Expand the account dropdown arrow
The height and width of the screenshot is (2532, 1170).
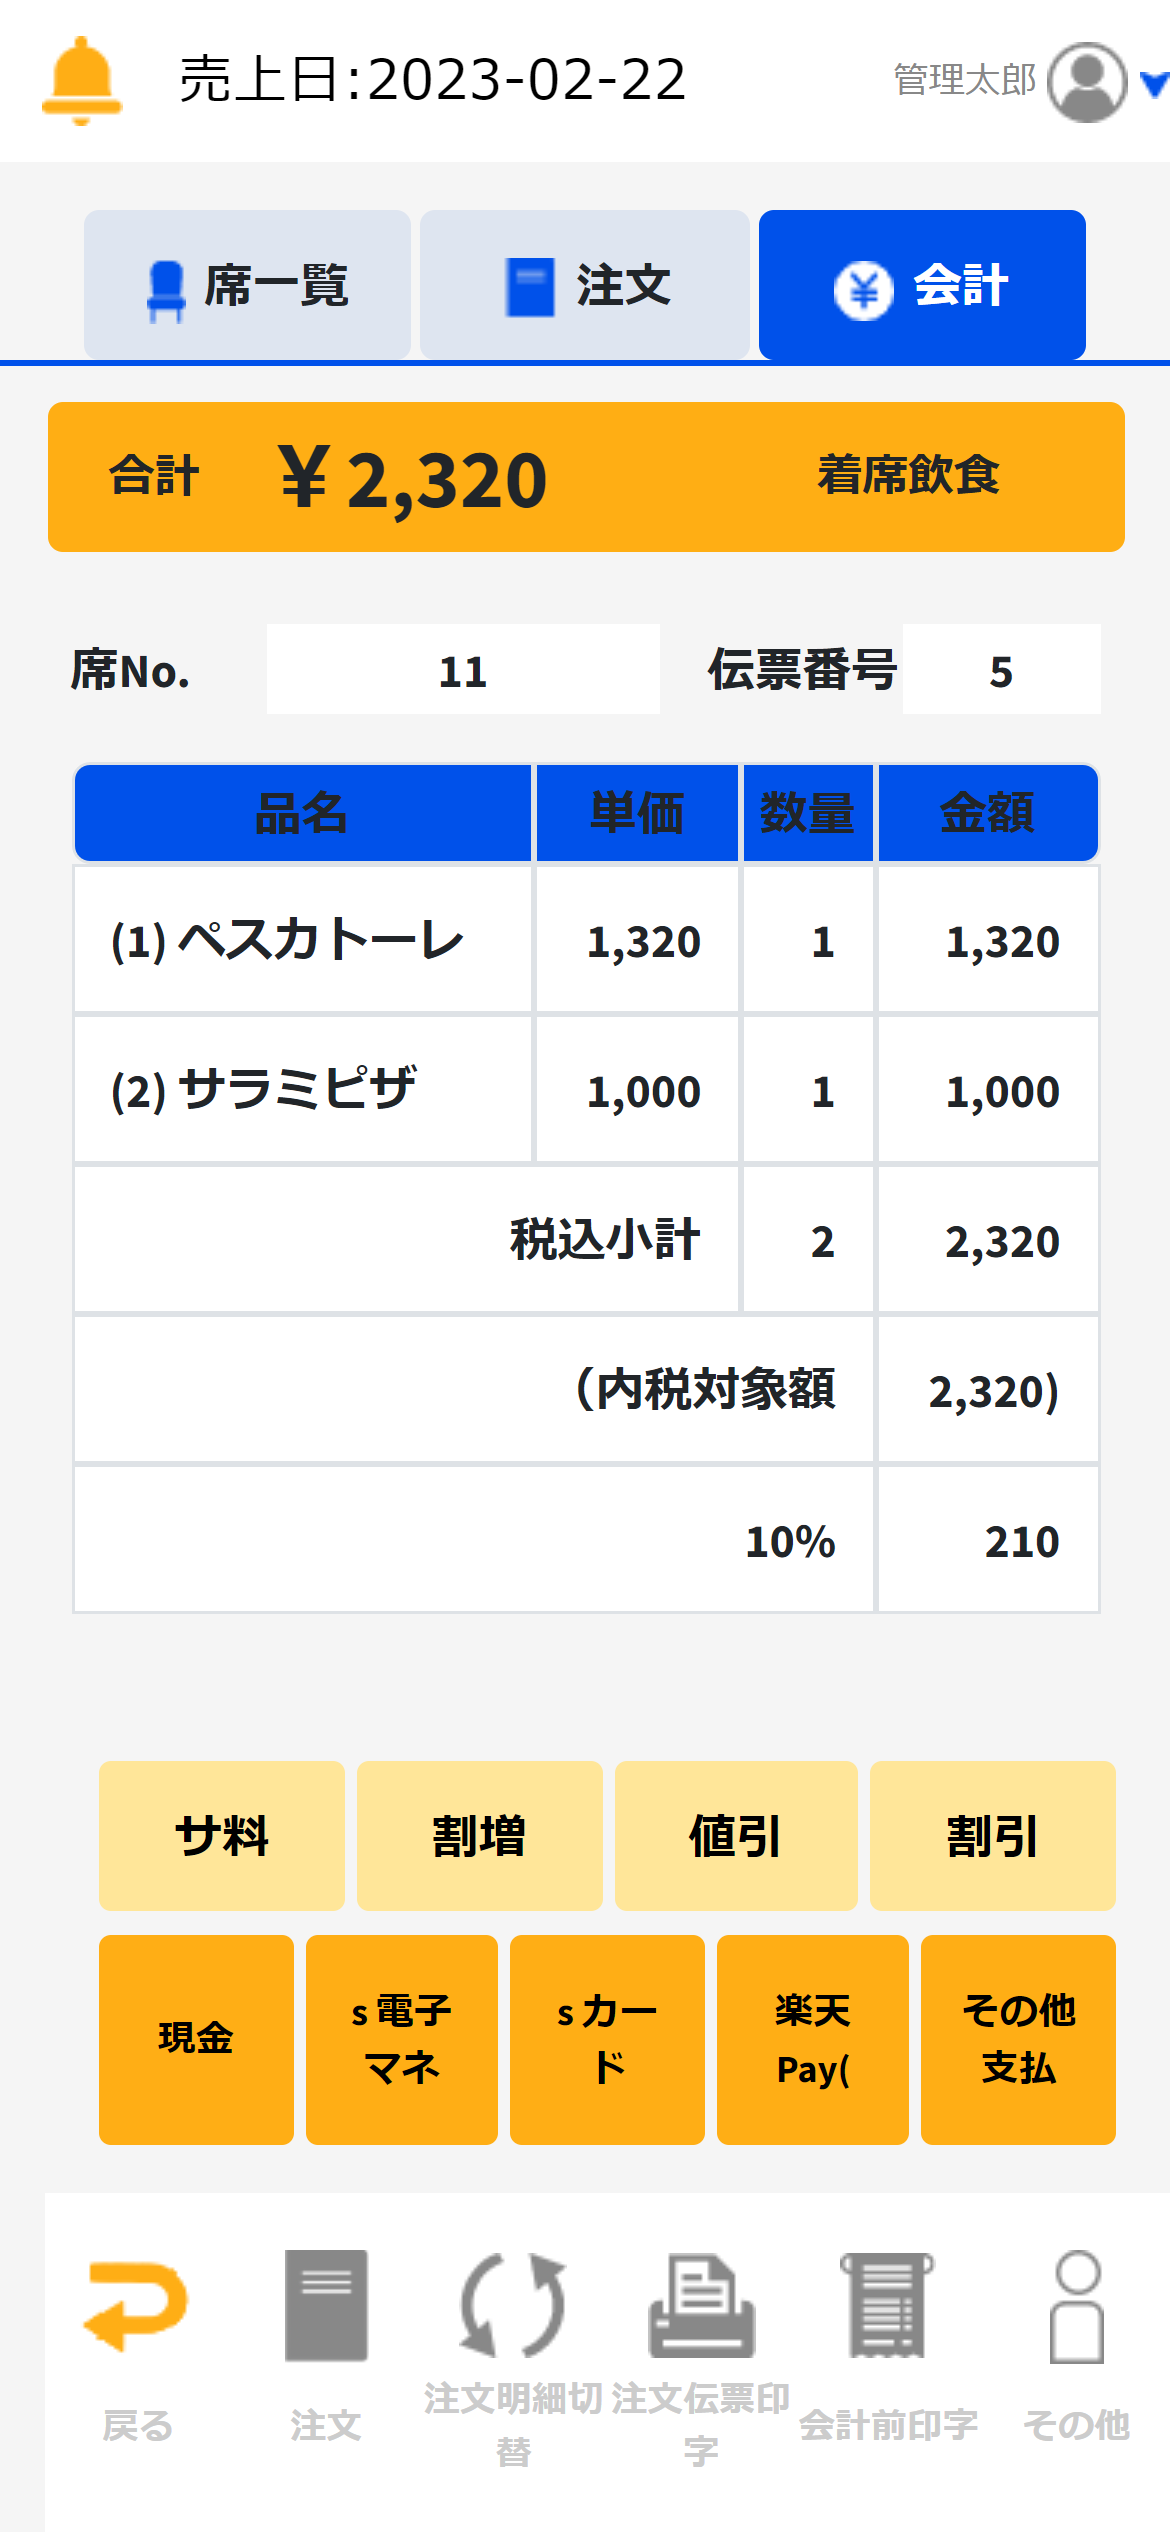point(1154,84)
